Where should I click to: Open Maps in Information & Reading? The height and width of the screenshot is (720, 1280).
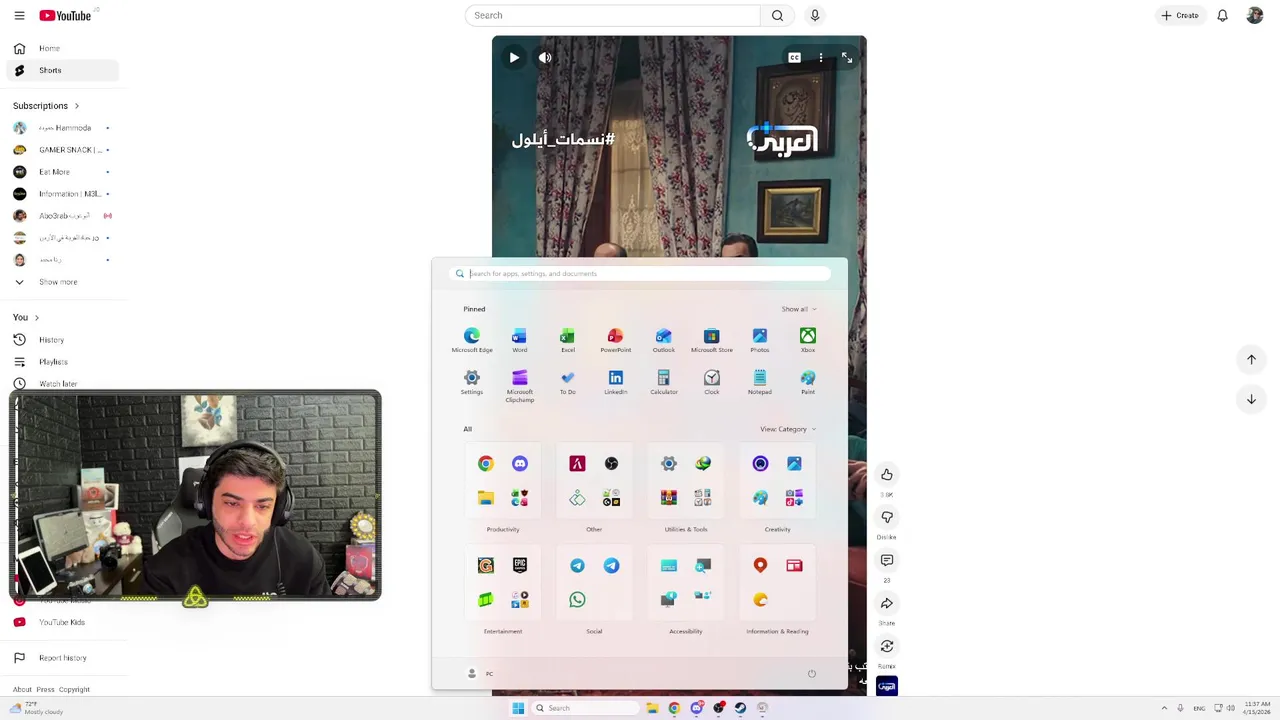[760, 565]
